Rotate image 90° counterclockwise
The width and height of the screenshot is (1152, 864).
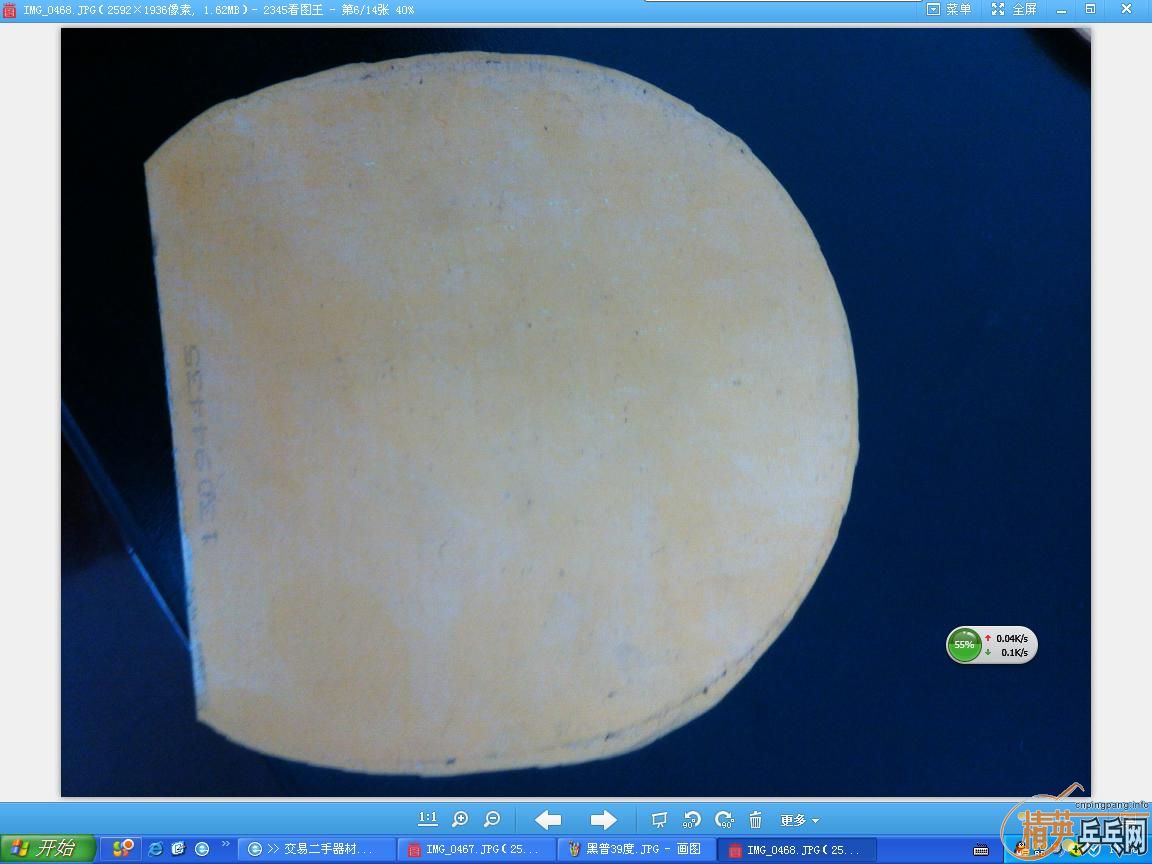pos(692,820)
